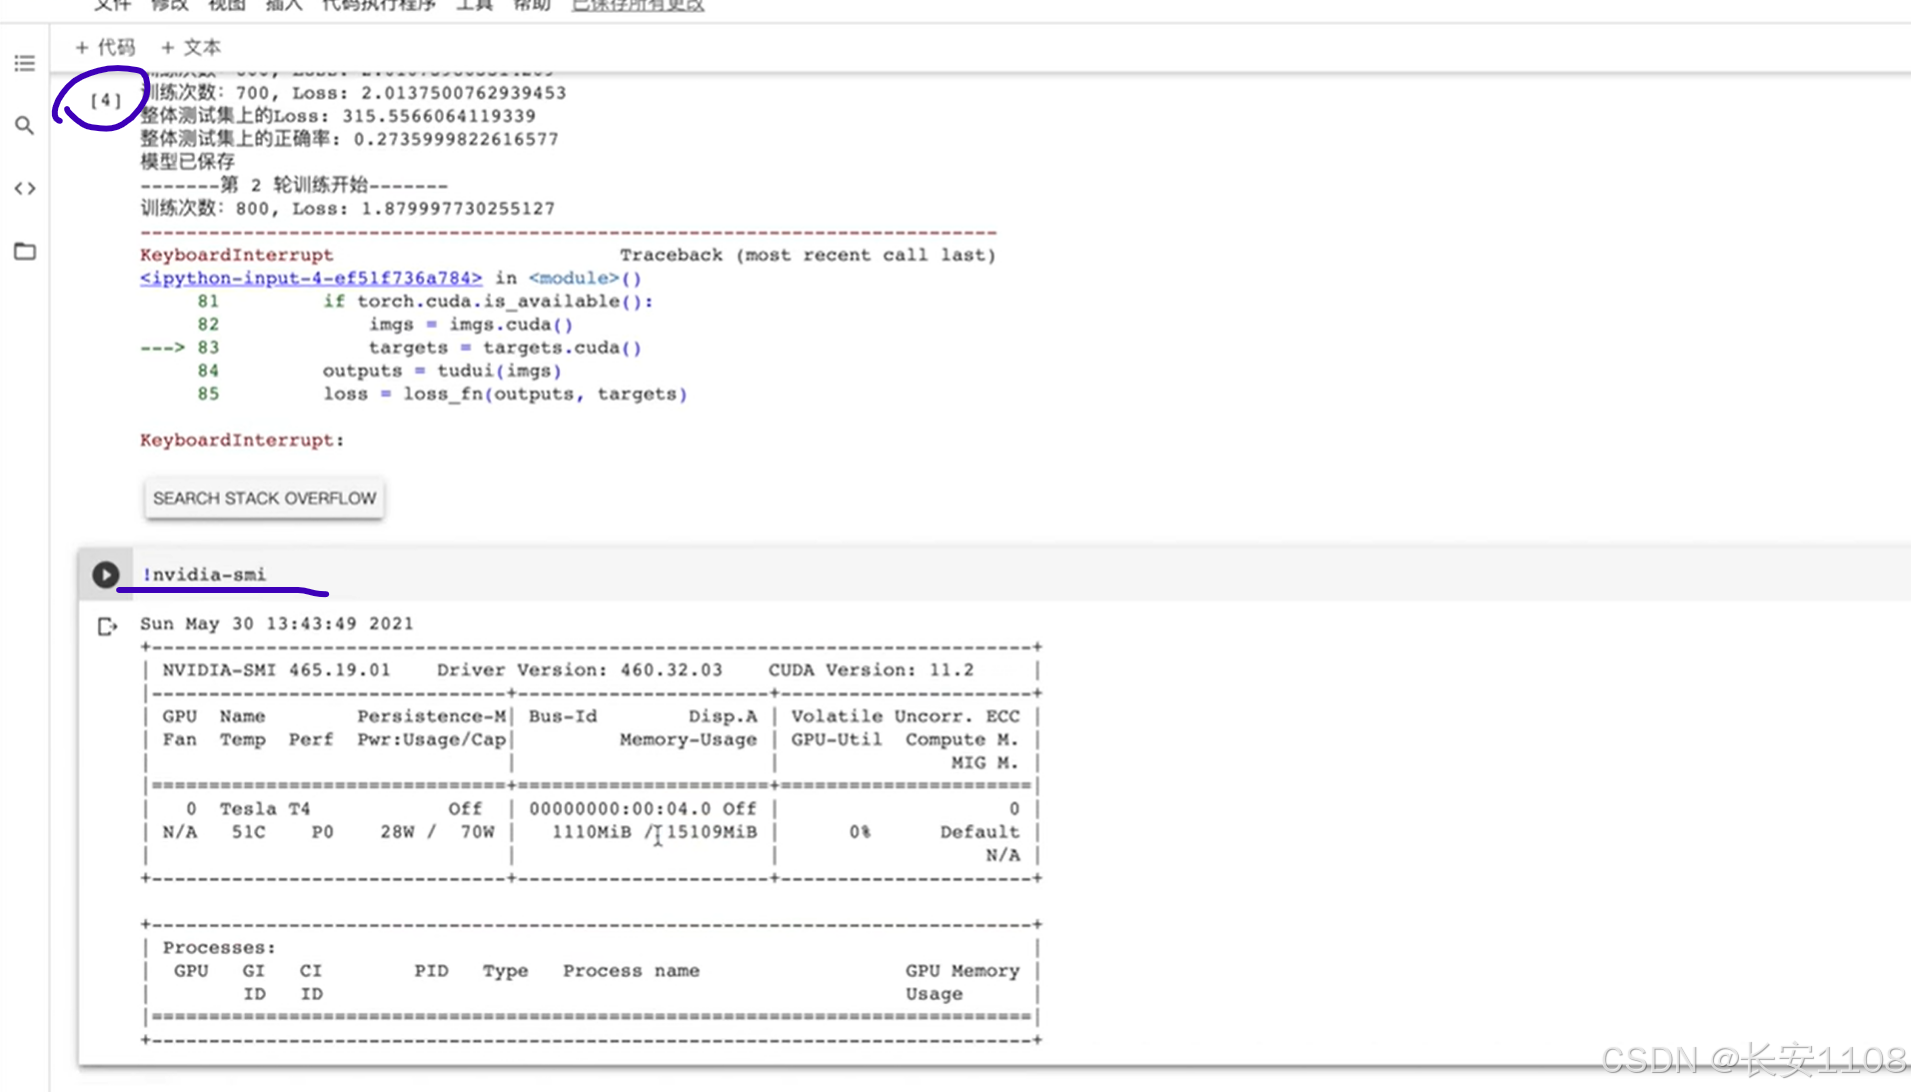The width and height of the screenshot is (1911, 1092).
Task: Open the 工具 menu
Action: [474, 5]
